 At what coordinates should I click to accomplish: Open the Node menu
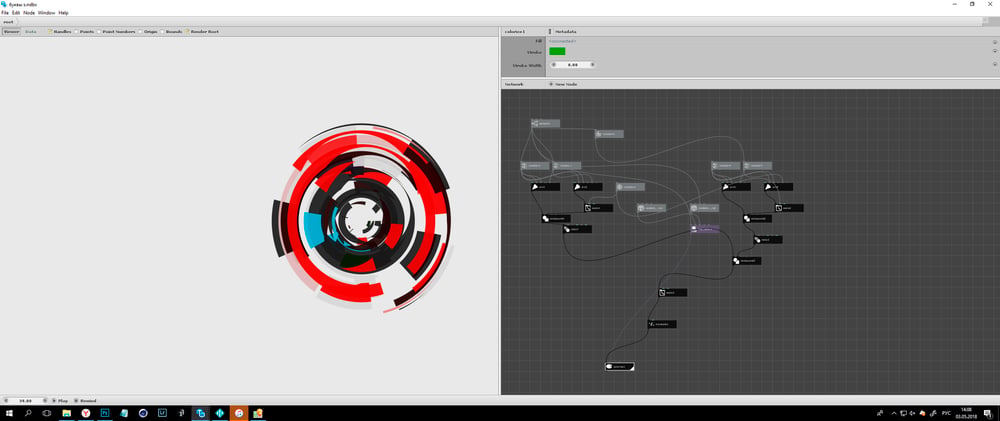(29, 13)
